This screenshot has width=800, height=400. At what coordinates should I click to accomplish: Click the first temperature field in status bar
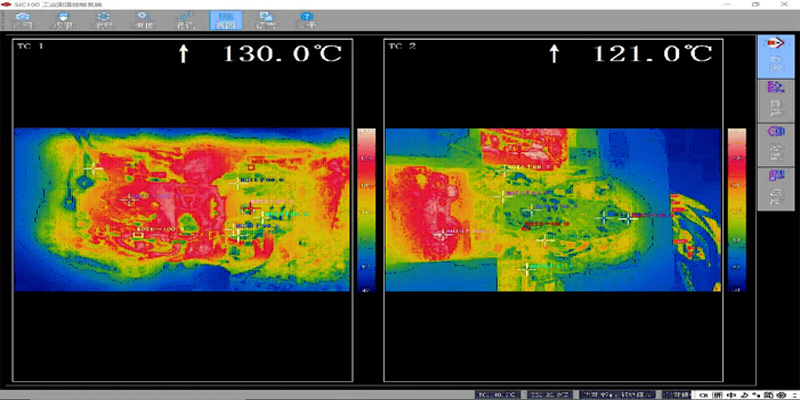click(x=497, y=393)
